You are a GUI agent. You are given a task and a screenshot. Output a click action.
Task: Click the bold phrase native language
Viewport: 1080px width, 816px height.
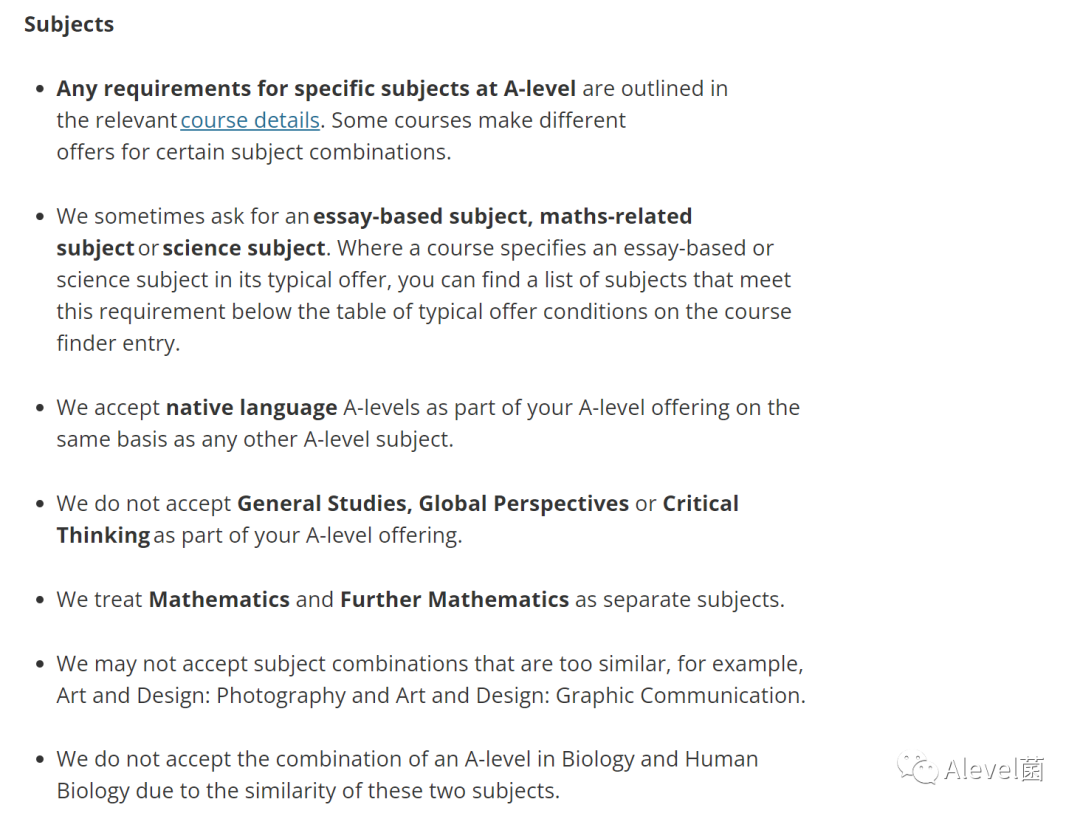point(251,408)
